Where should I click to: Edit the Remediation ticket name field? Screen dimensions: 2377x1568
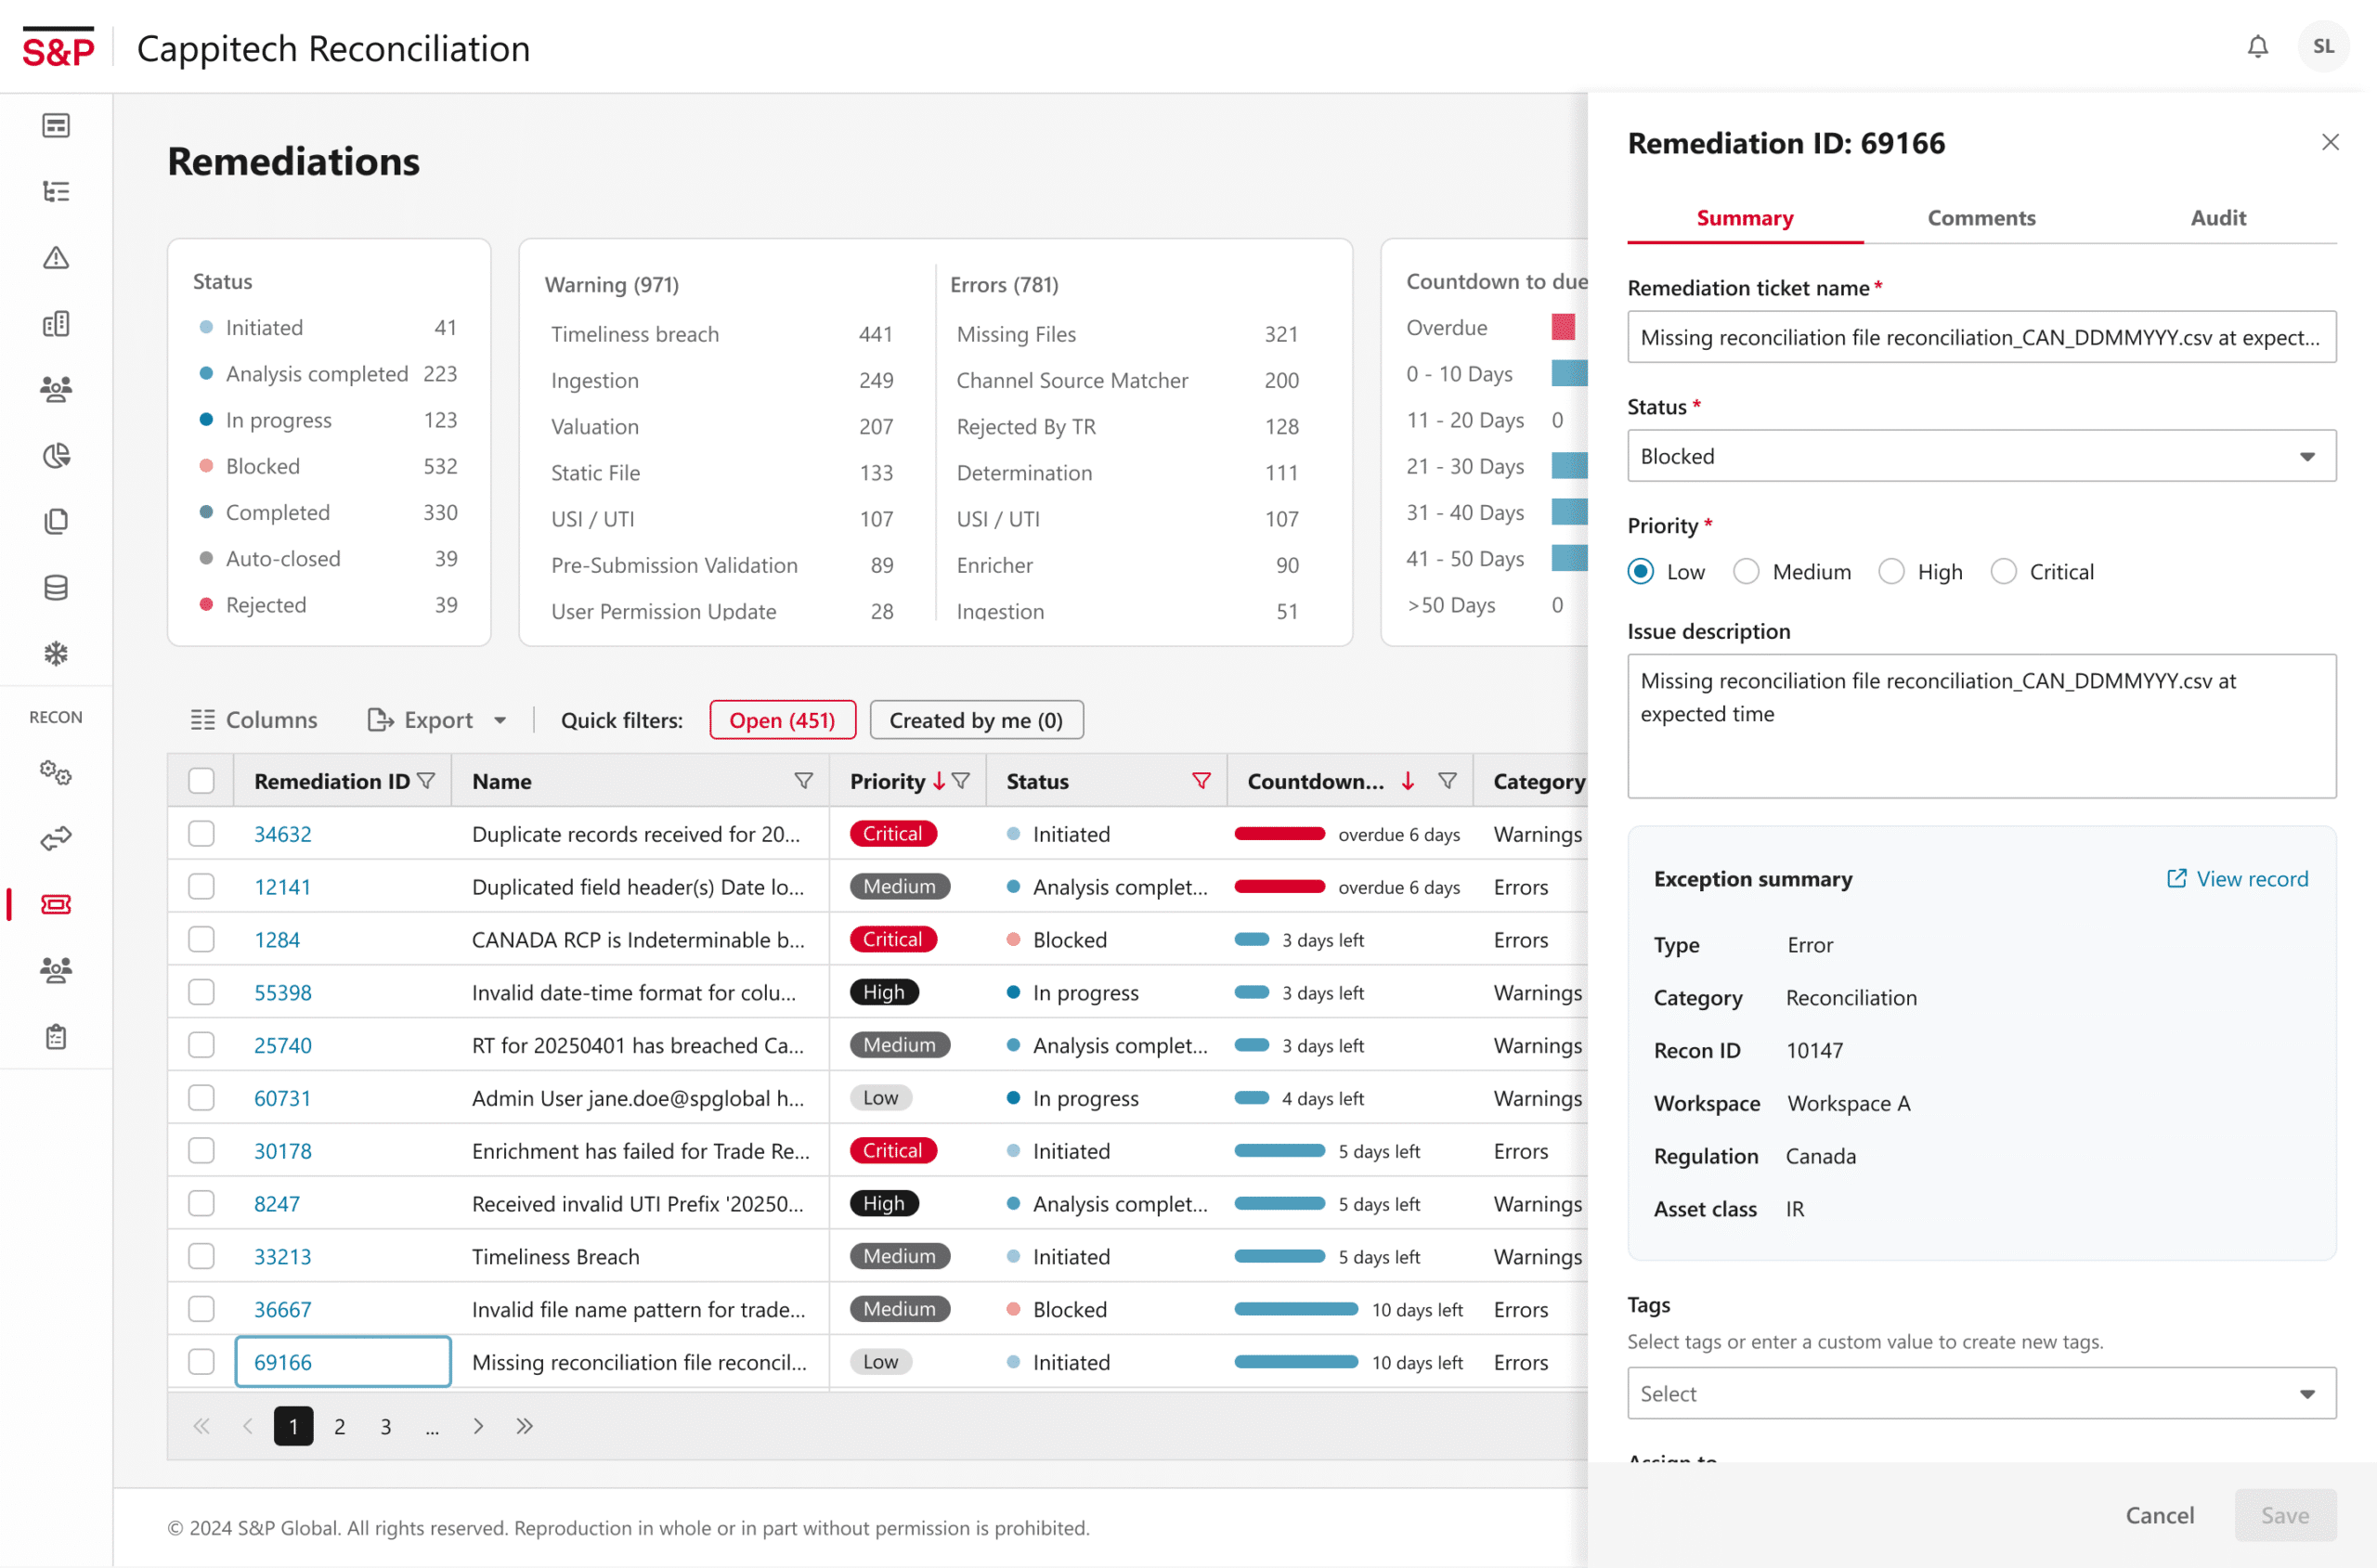[1981, 337]
